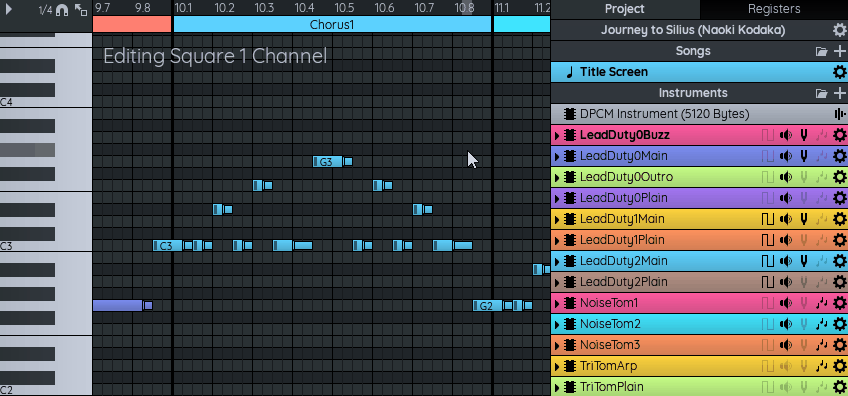
Task: Edit volume envelope of LeadDuty0Buzz
Action: 786,135
